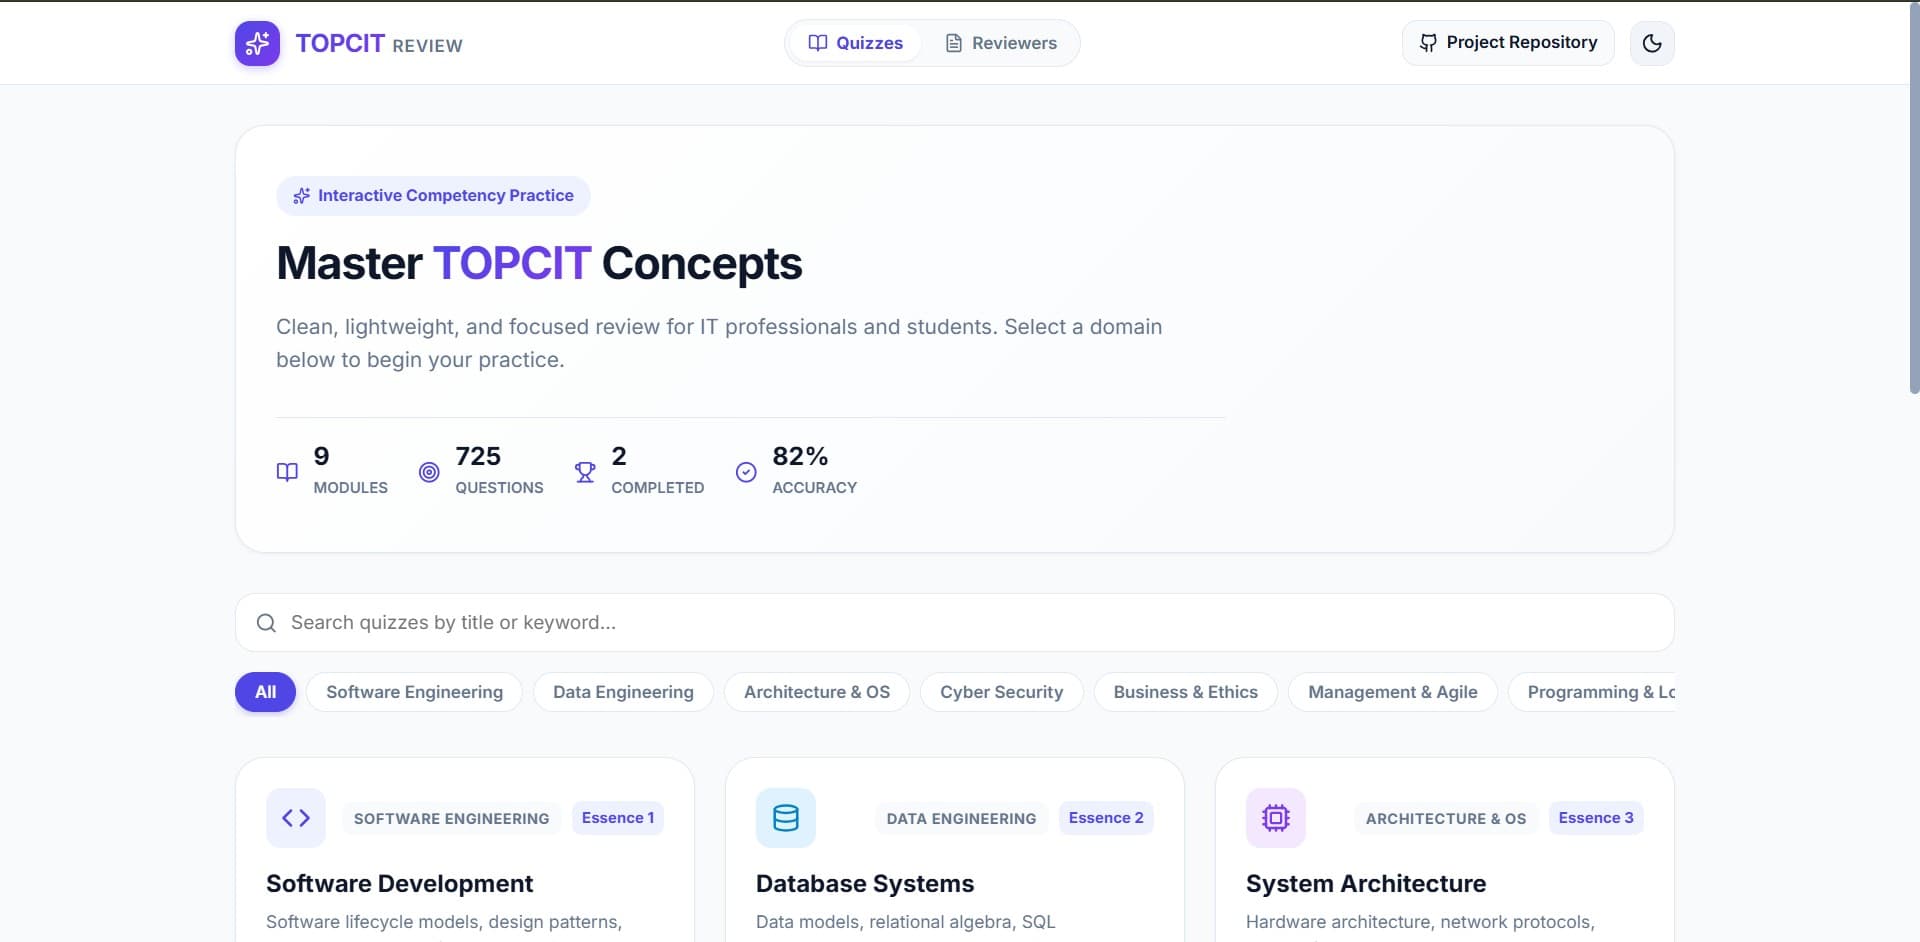Select the All filter chip

coord(265,692)
